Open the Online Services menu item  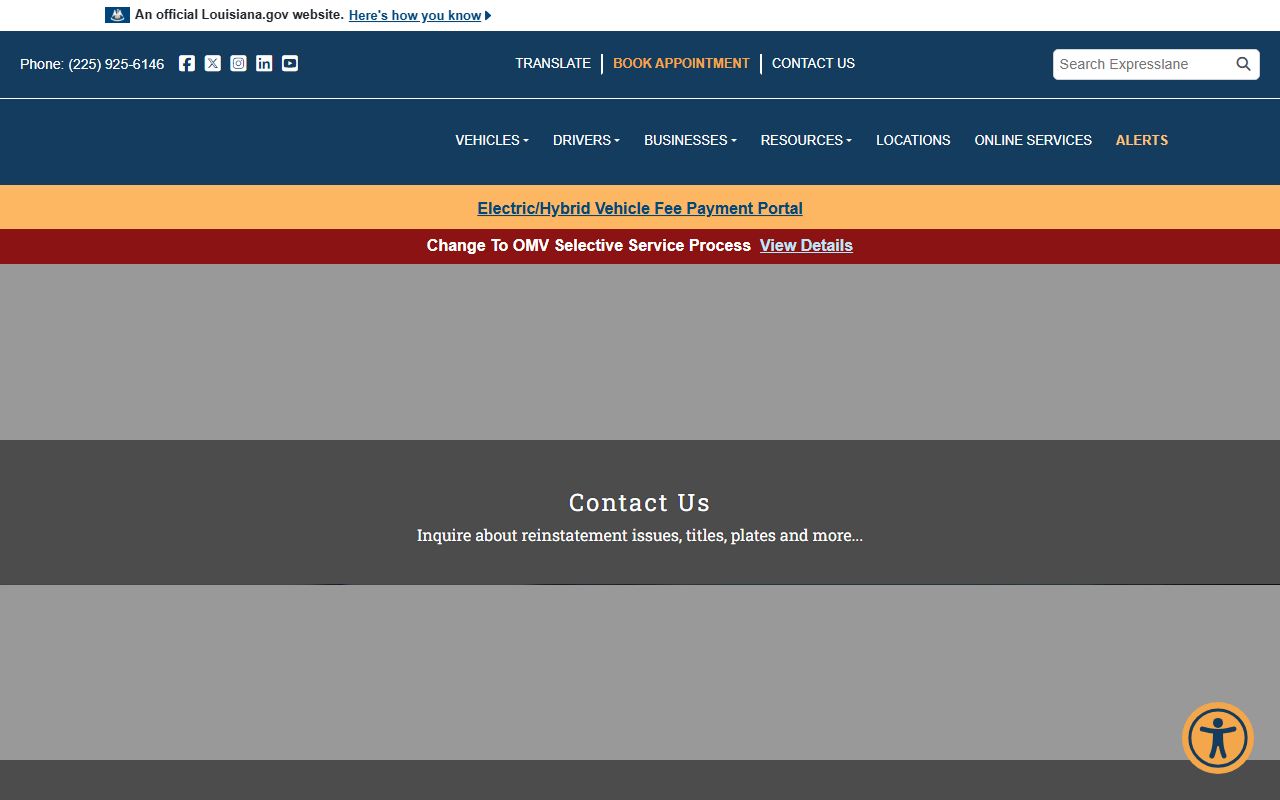(1033, 140)
